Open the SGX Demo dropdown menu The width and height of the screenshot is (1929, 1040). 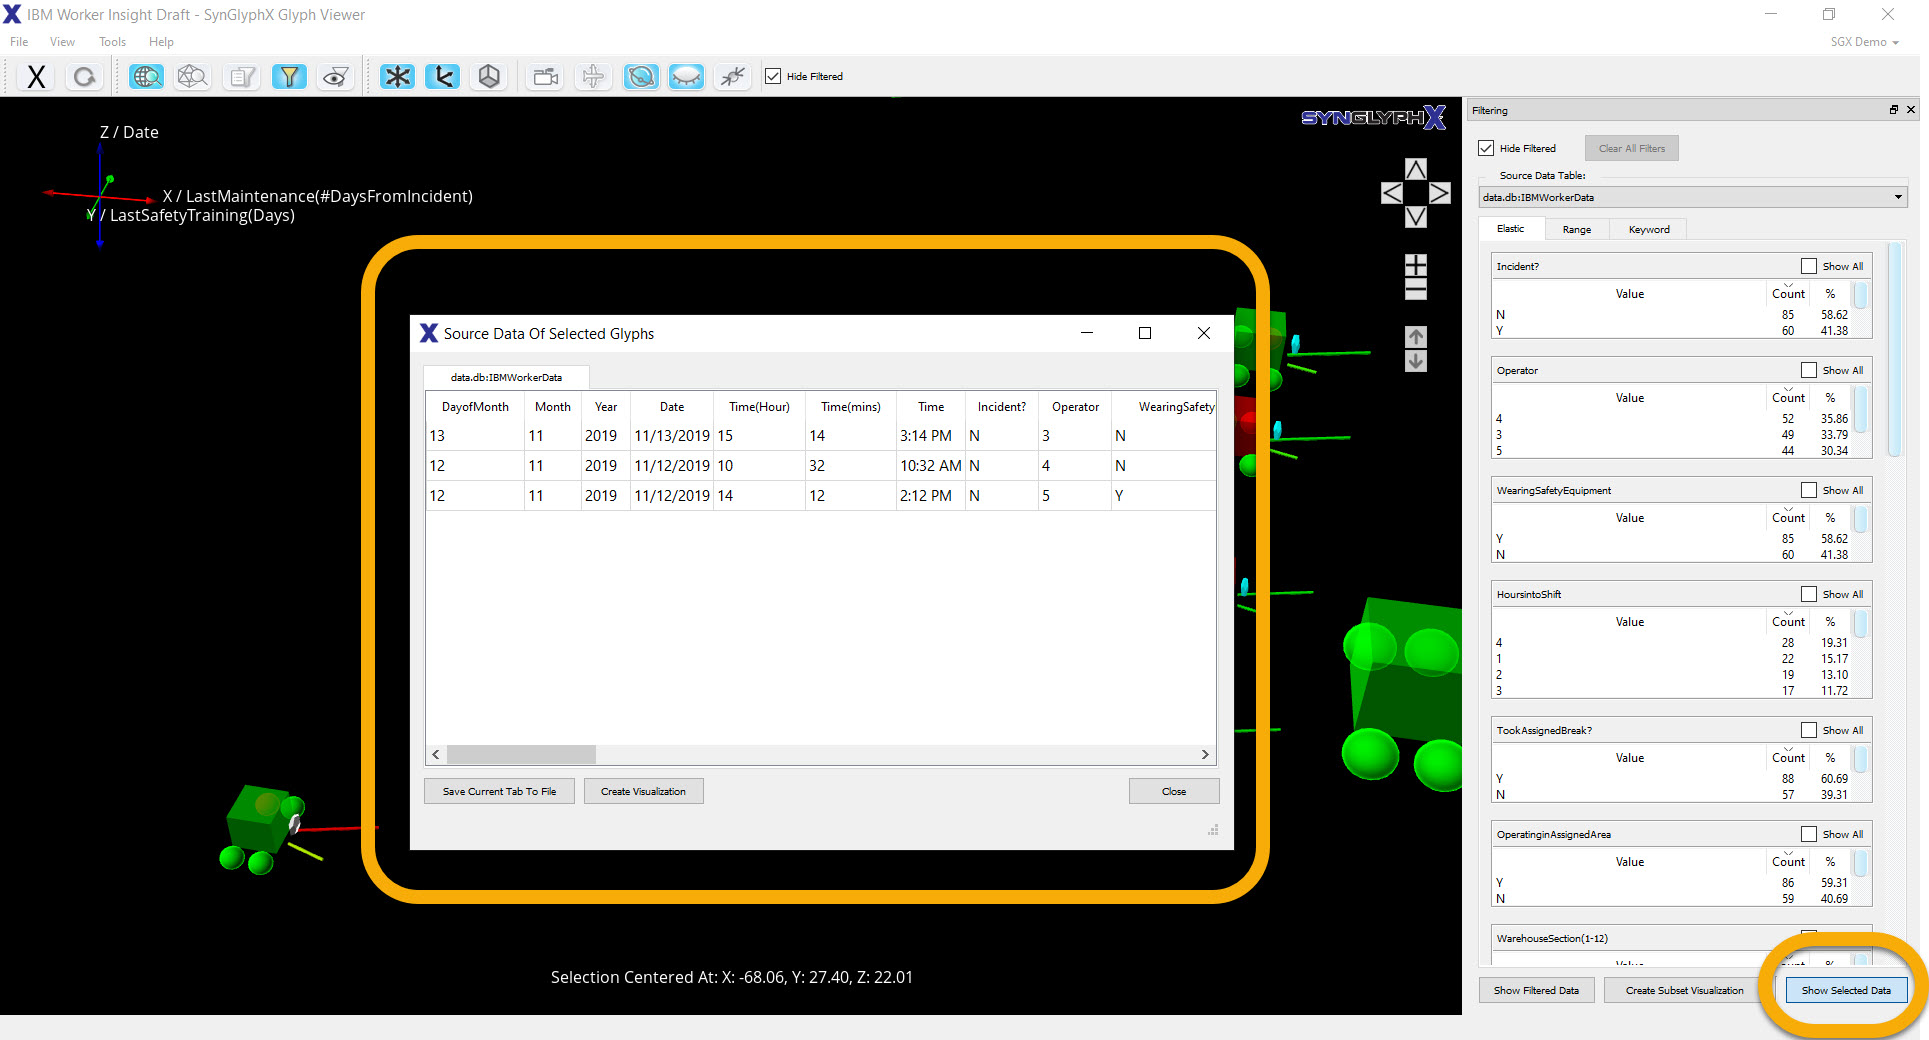coord(1864,42)
